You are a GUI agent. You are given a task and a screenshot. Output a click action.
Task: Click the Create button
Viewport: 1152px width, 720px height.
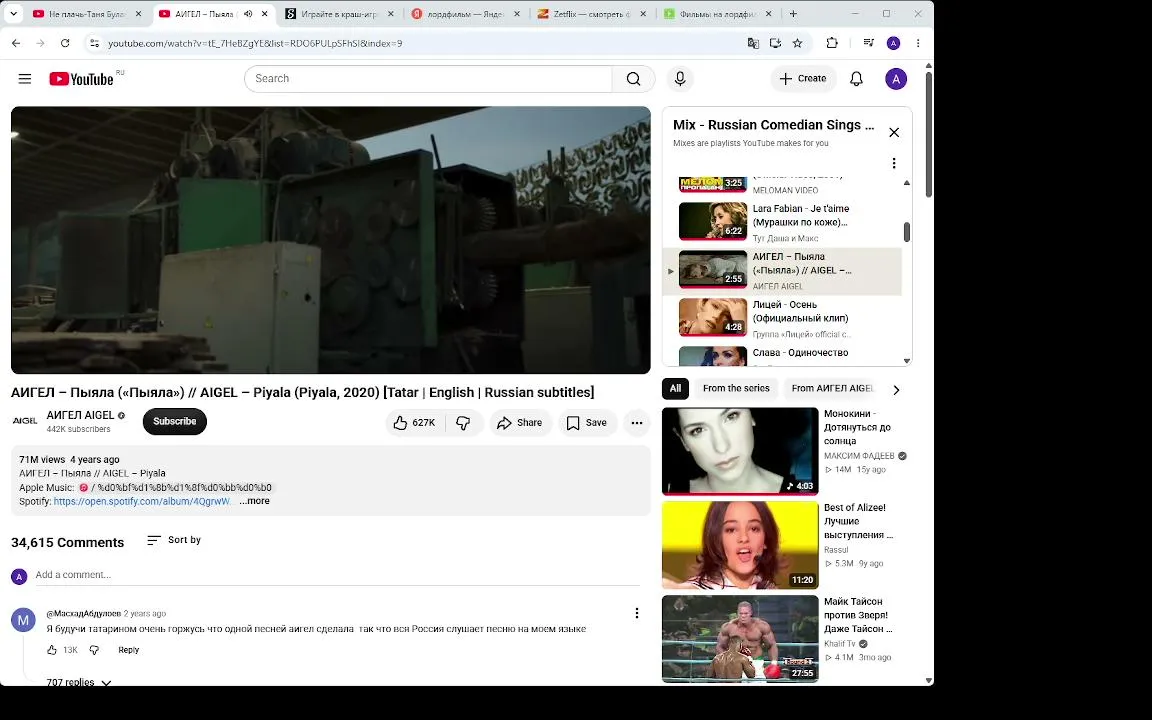[803, 79]
